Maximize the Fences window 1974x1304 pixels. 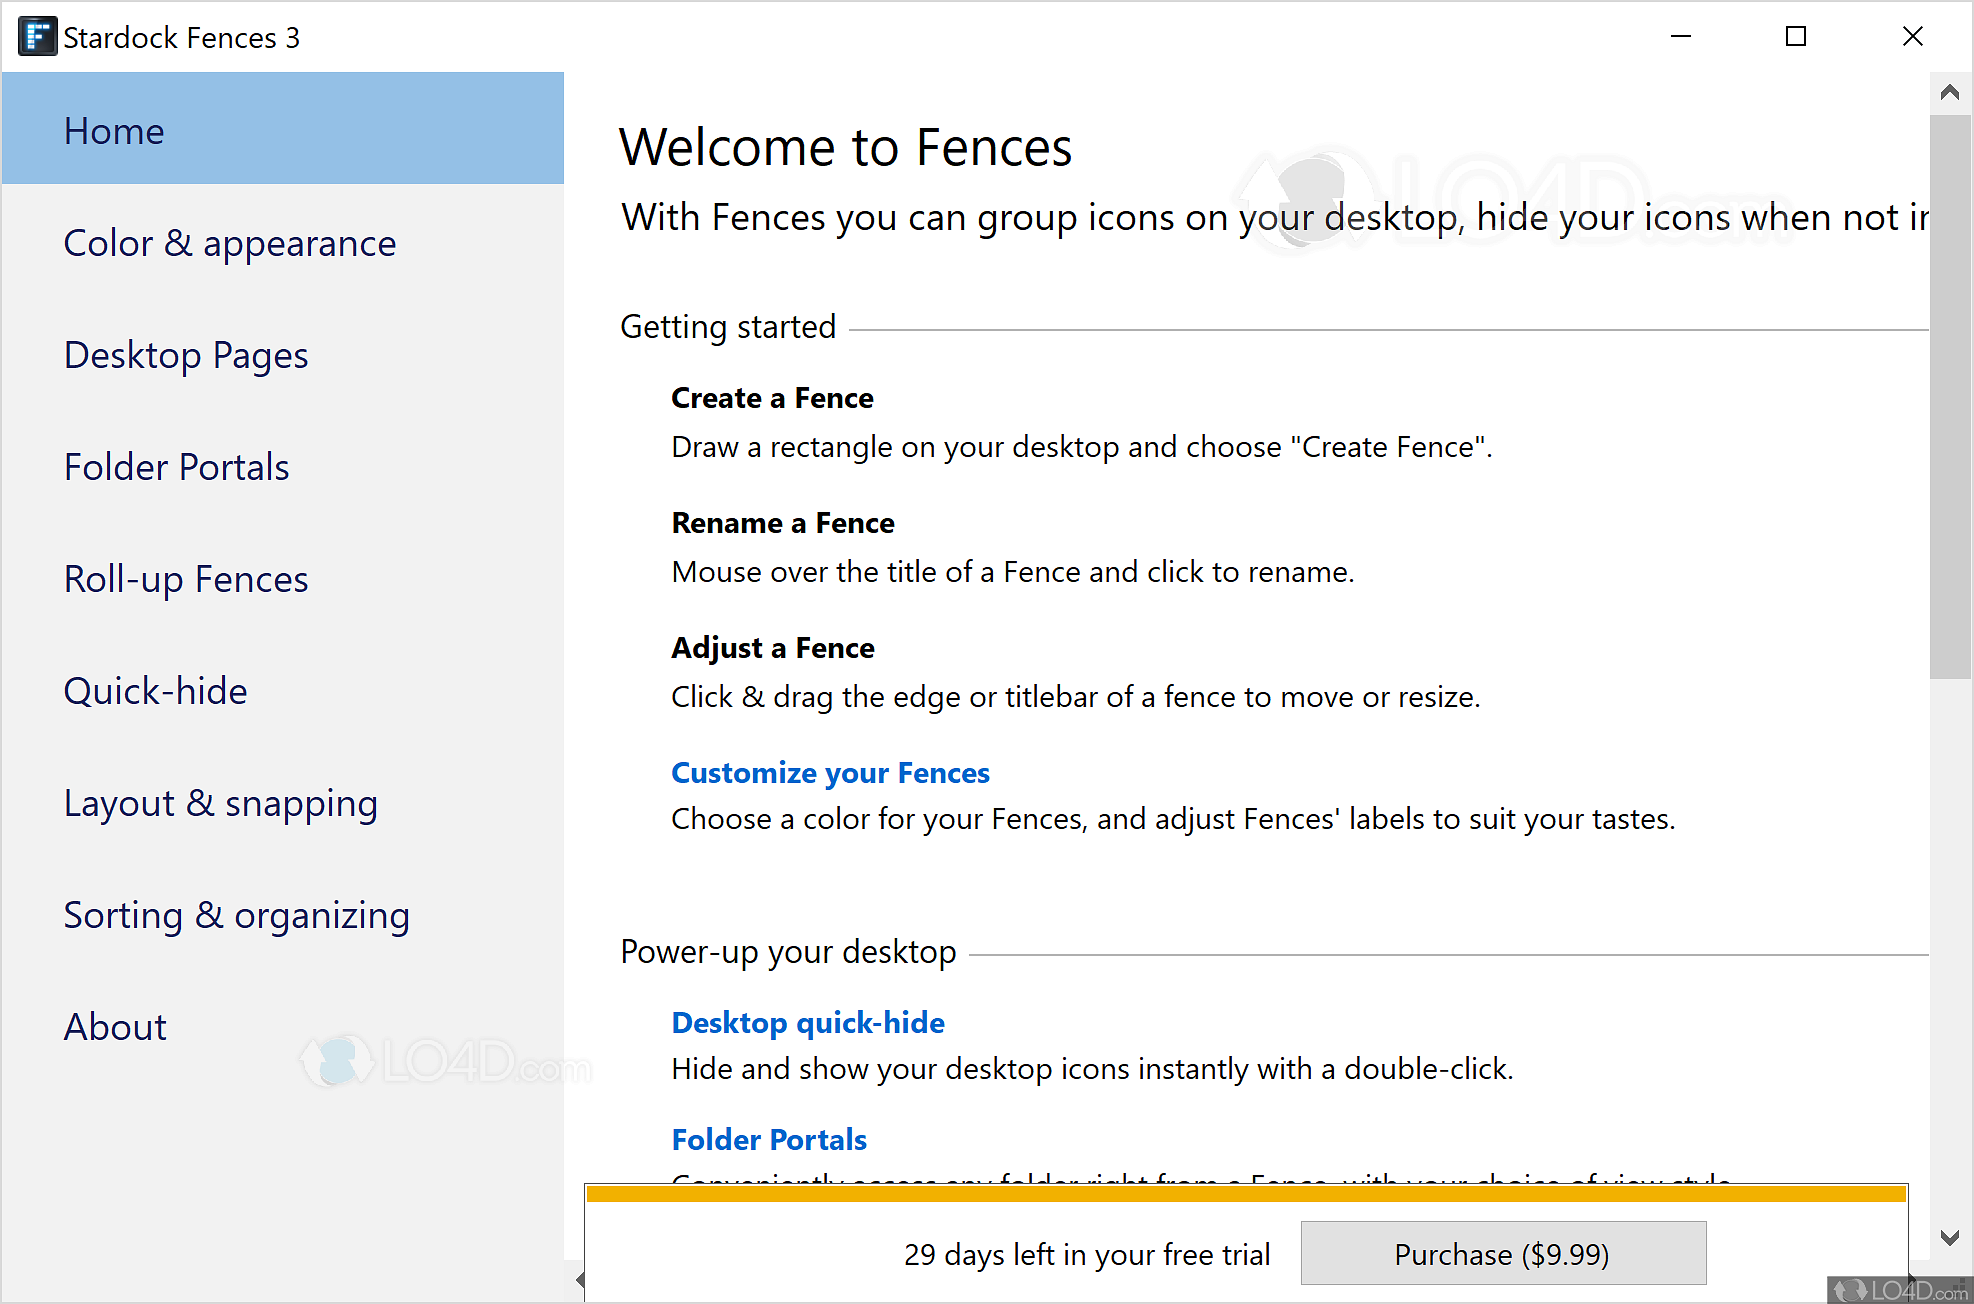click(x=1796, y=37)
